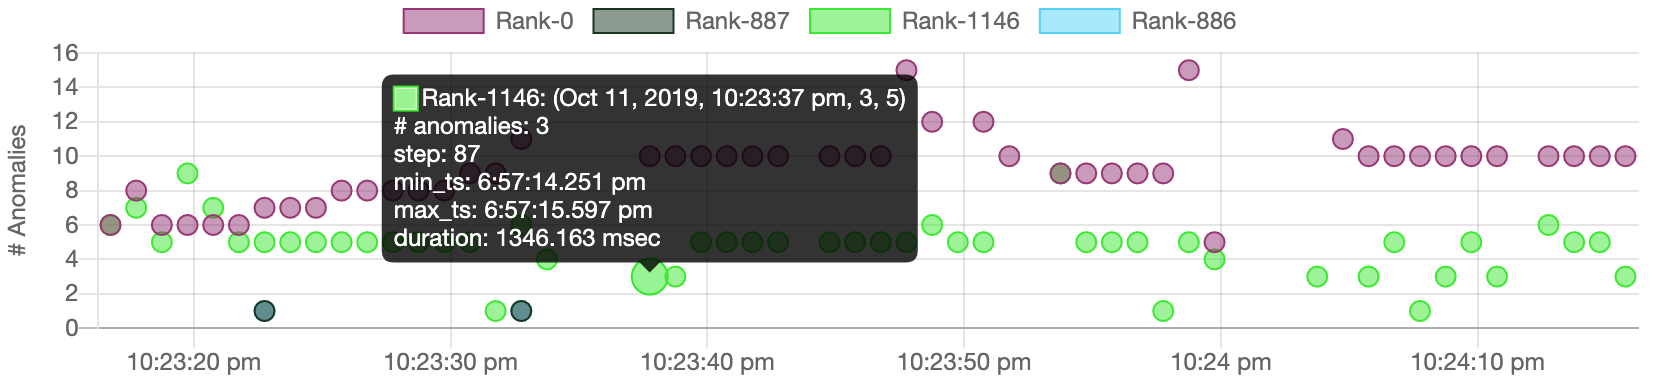Select the rightmost Rank-0 point at 10
The width and height of the screenshot is (1655, 389).
(1626, 156)
